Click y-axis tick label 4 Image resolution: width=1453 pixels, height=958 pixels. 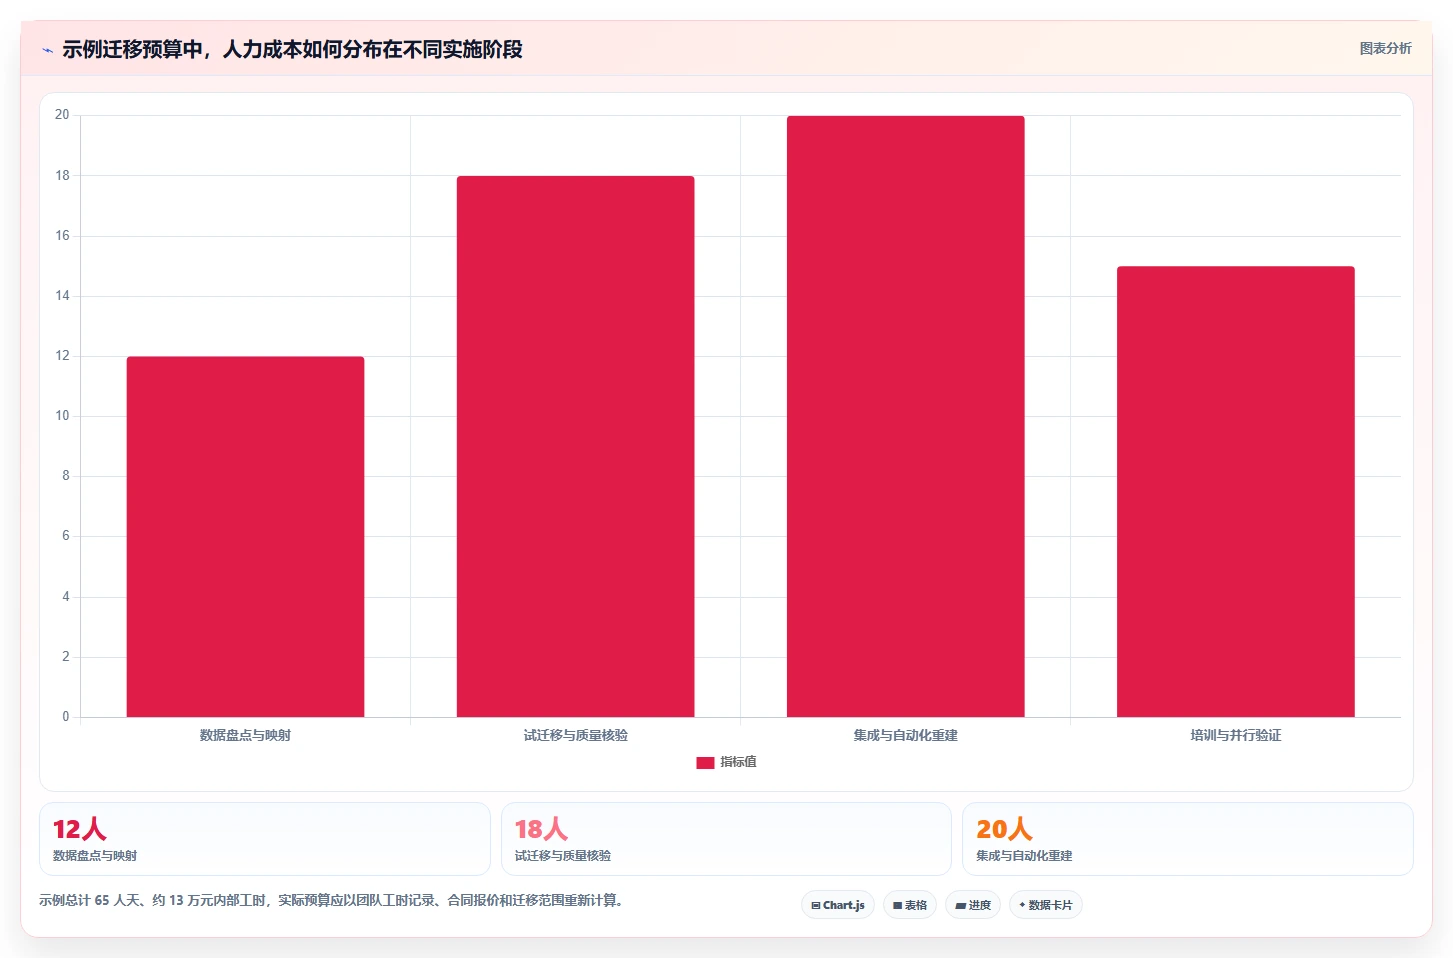coord(66,596)
